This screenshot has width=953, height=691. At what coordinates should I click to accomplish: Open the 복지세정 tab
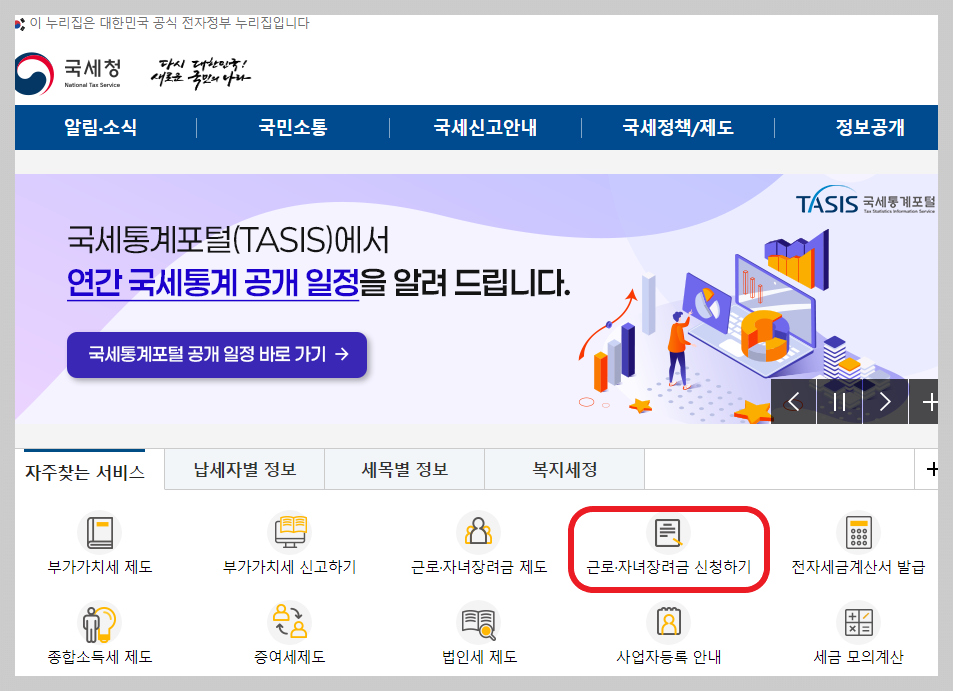pos(564,469)
